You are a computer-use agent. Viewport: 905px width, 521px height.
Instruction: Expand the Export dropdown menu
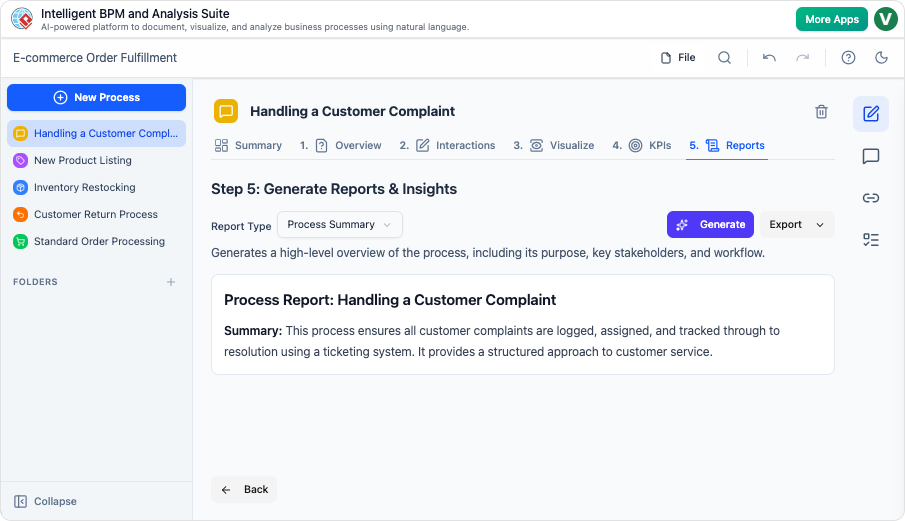click(797, 225)
